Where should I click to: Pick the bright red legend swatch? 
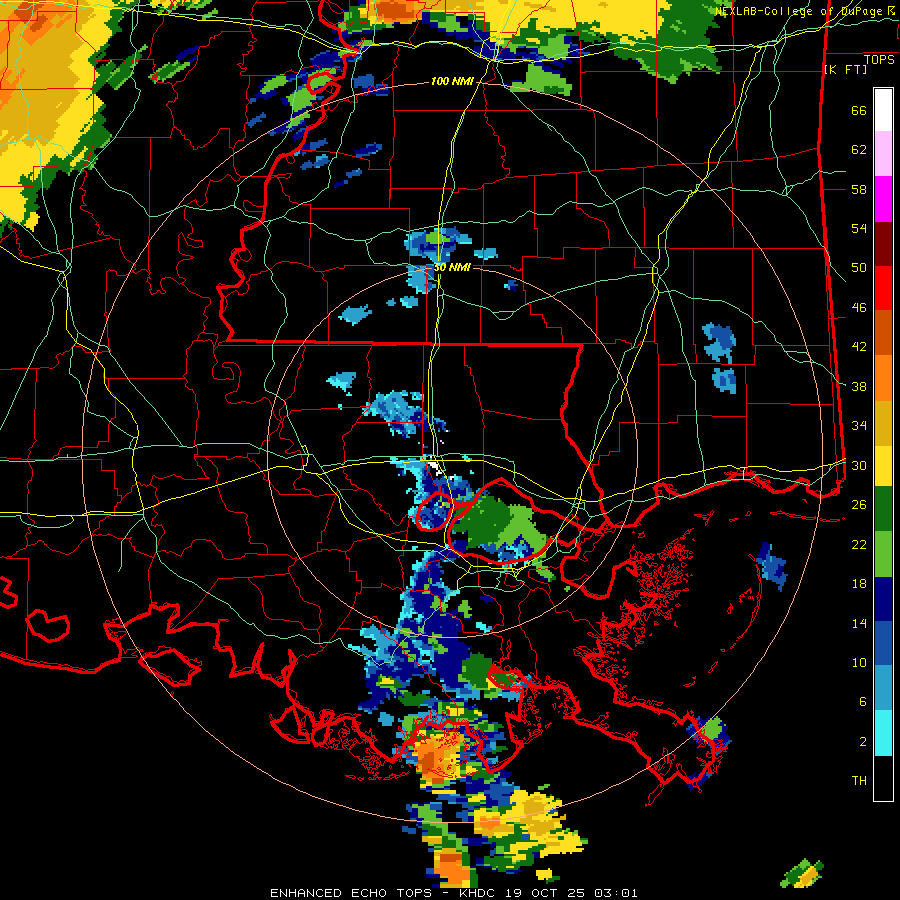(883, 288)
